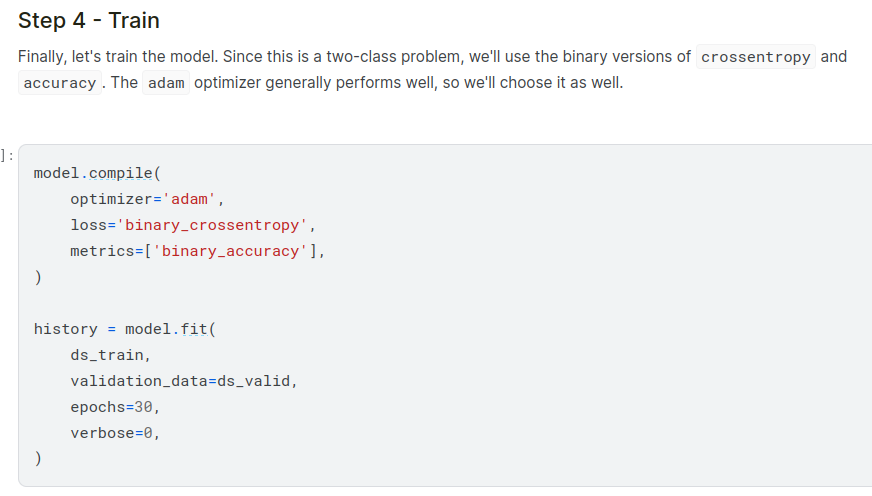
Task: Click the ds_train argument line
Action: 111,355
